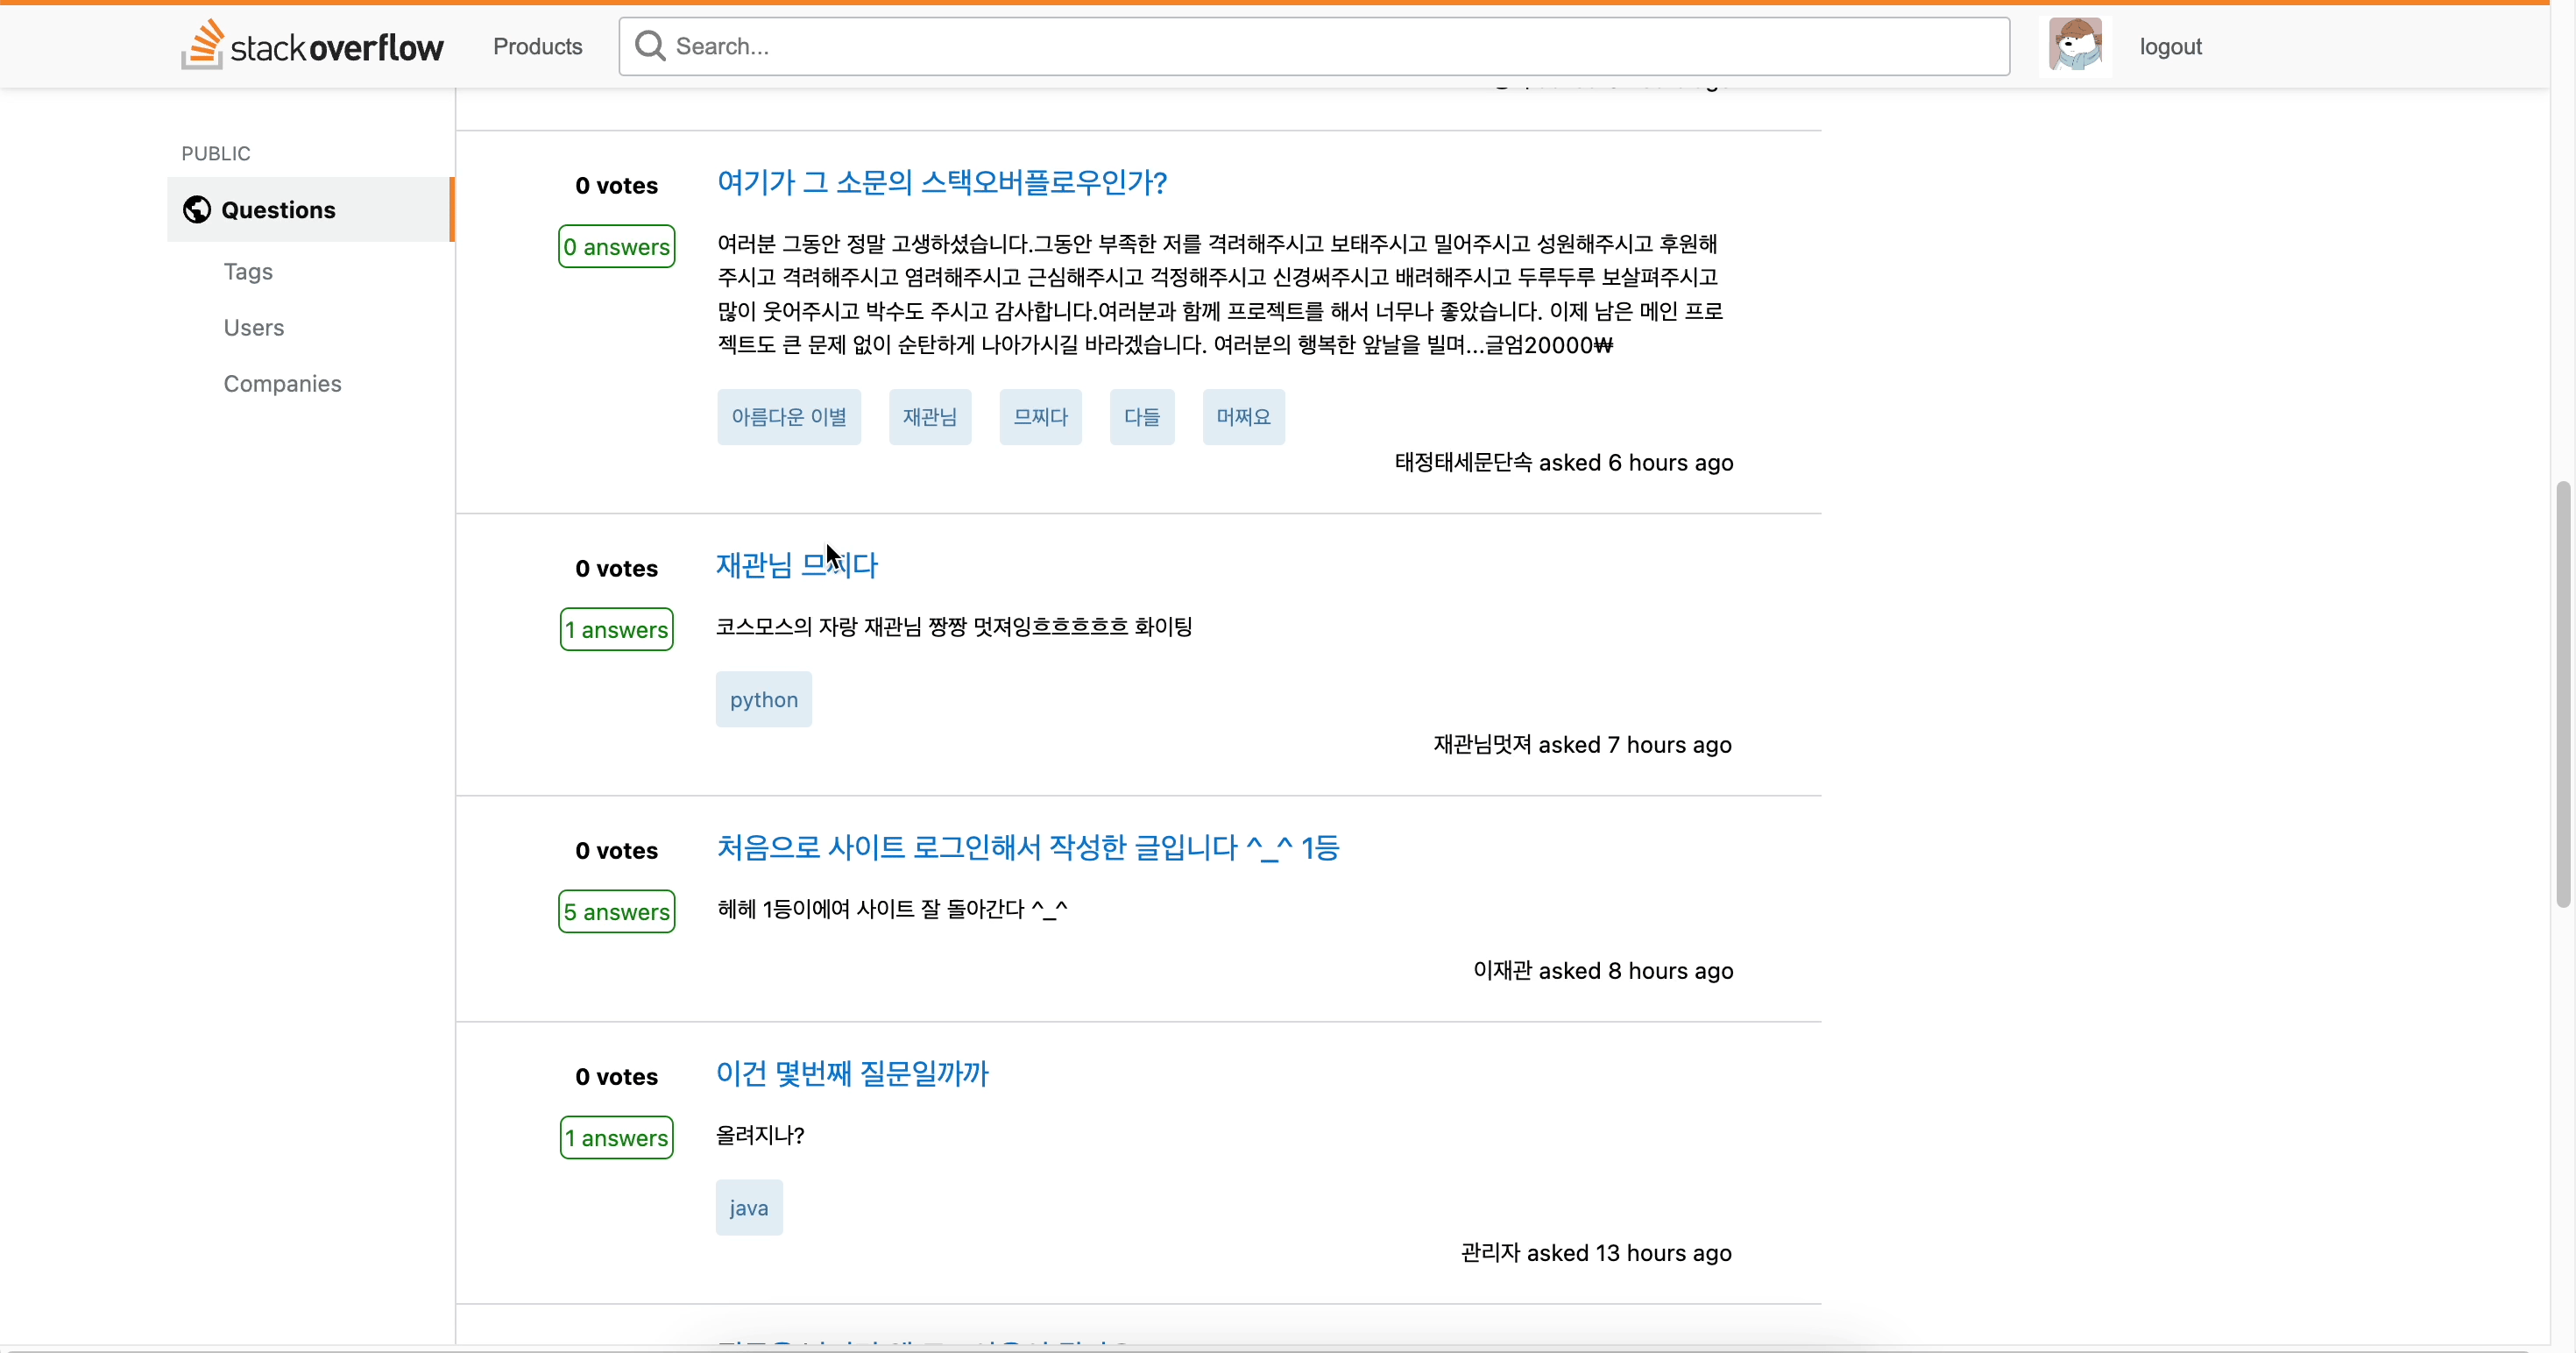Viewport: 2576px width, 1353px height.
Task: Click the PUBLIC sidebar heading
Action: tap(216, 154)
